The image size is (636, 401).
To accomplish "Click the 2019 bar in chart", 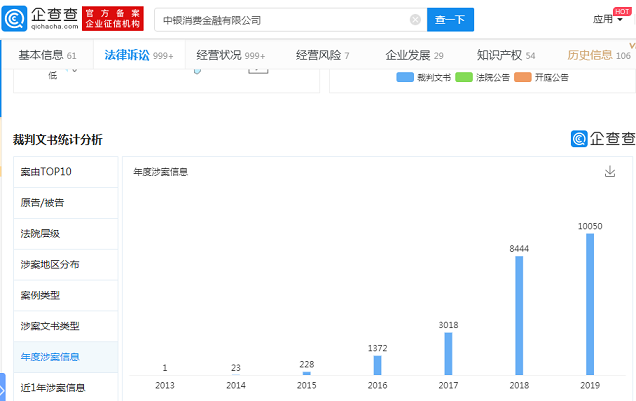I will tap(590, 304).
